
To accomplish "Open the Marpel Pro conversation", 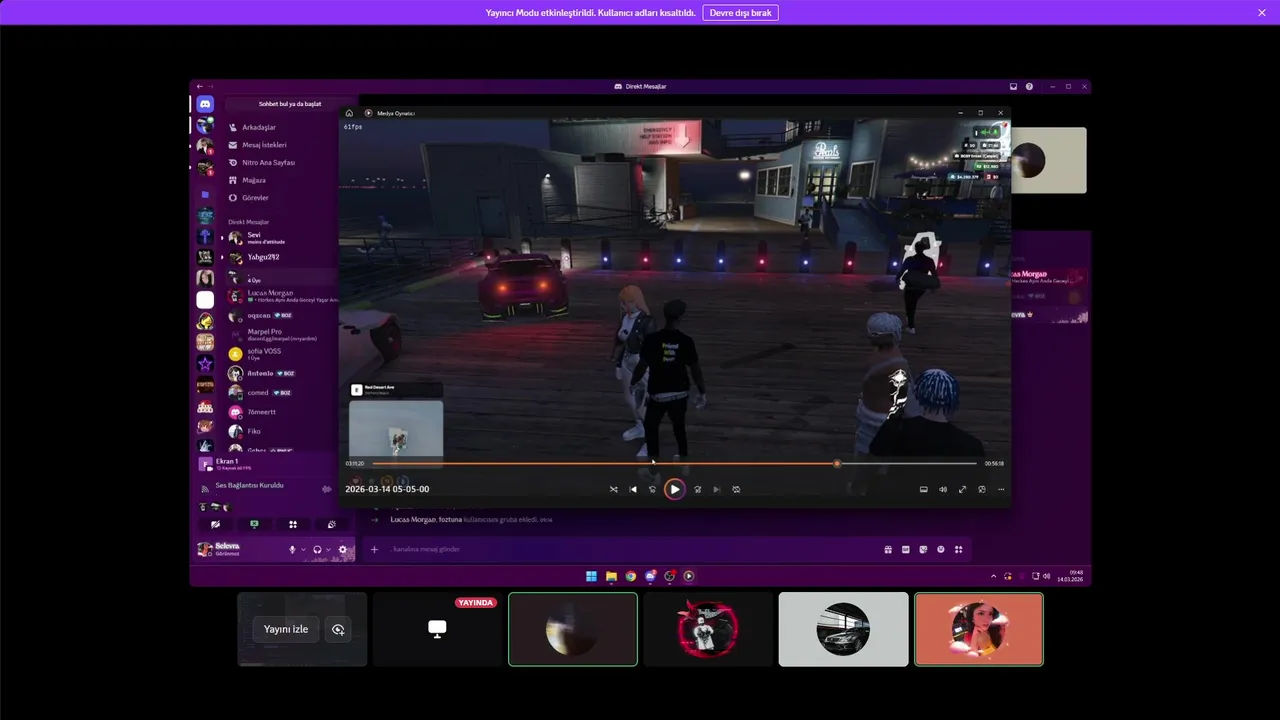I will (283, 334).
